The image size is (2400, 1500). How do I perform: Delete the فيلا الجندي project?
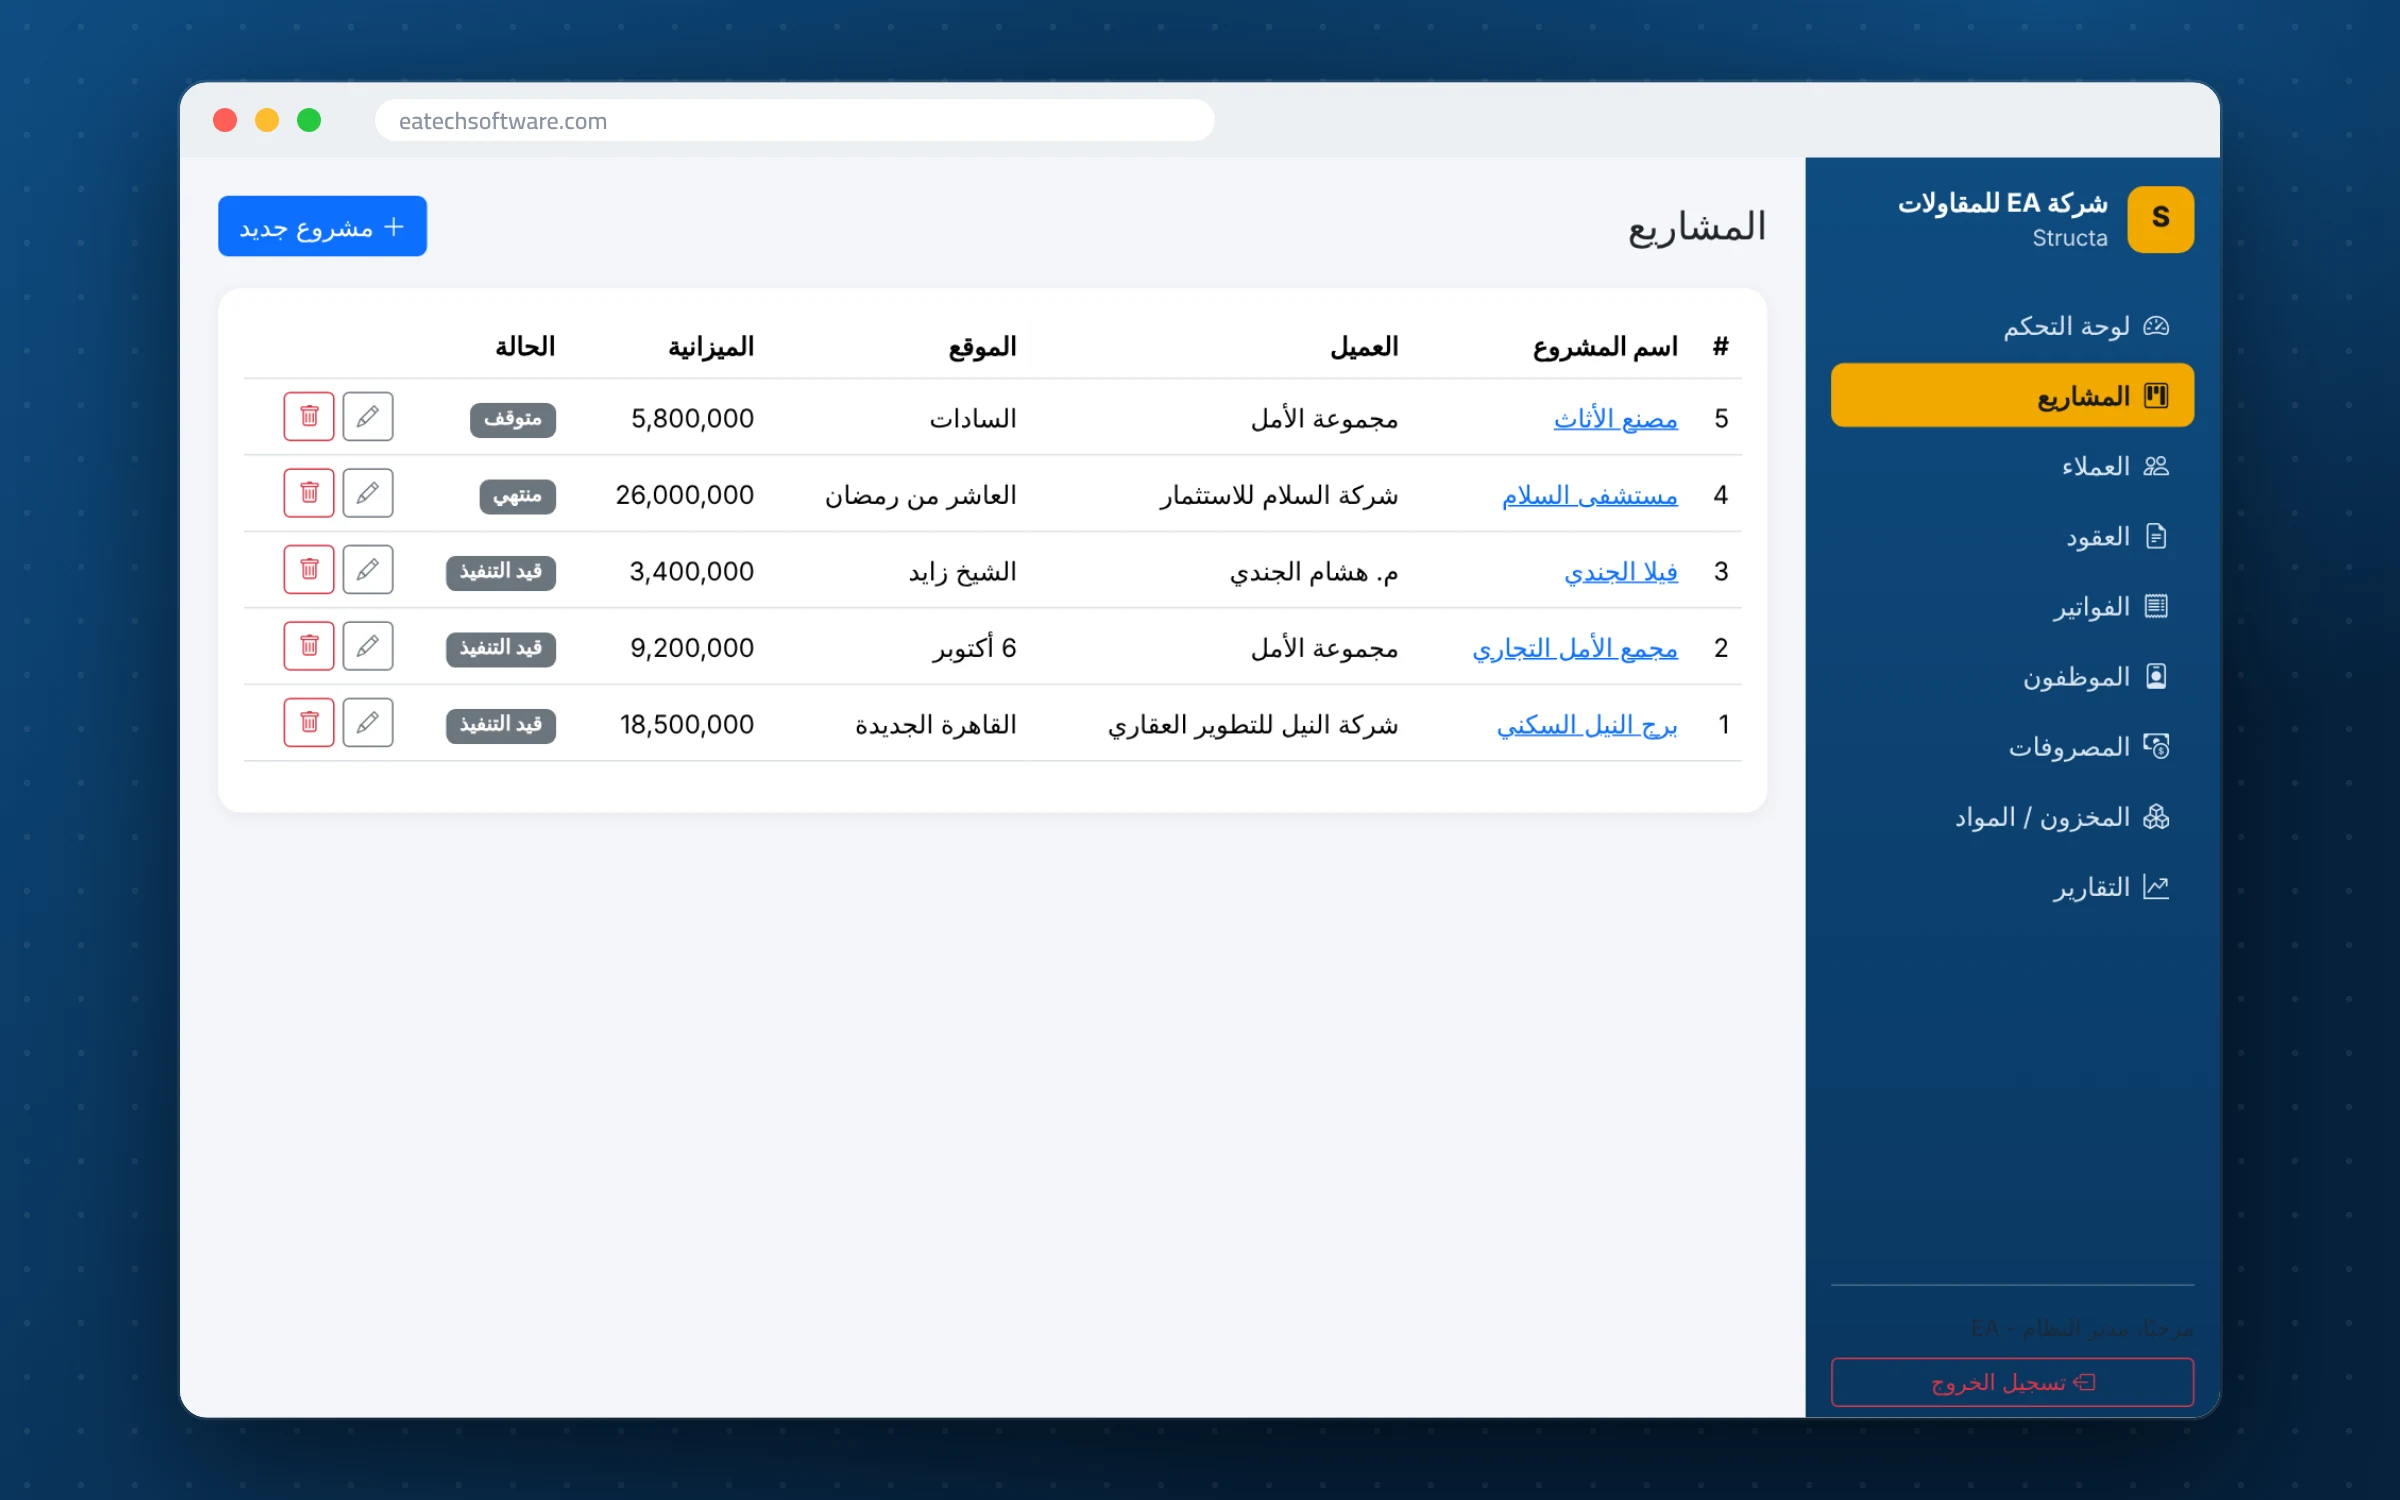click(308, 570)
